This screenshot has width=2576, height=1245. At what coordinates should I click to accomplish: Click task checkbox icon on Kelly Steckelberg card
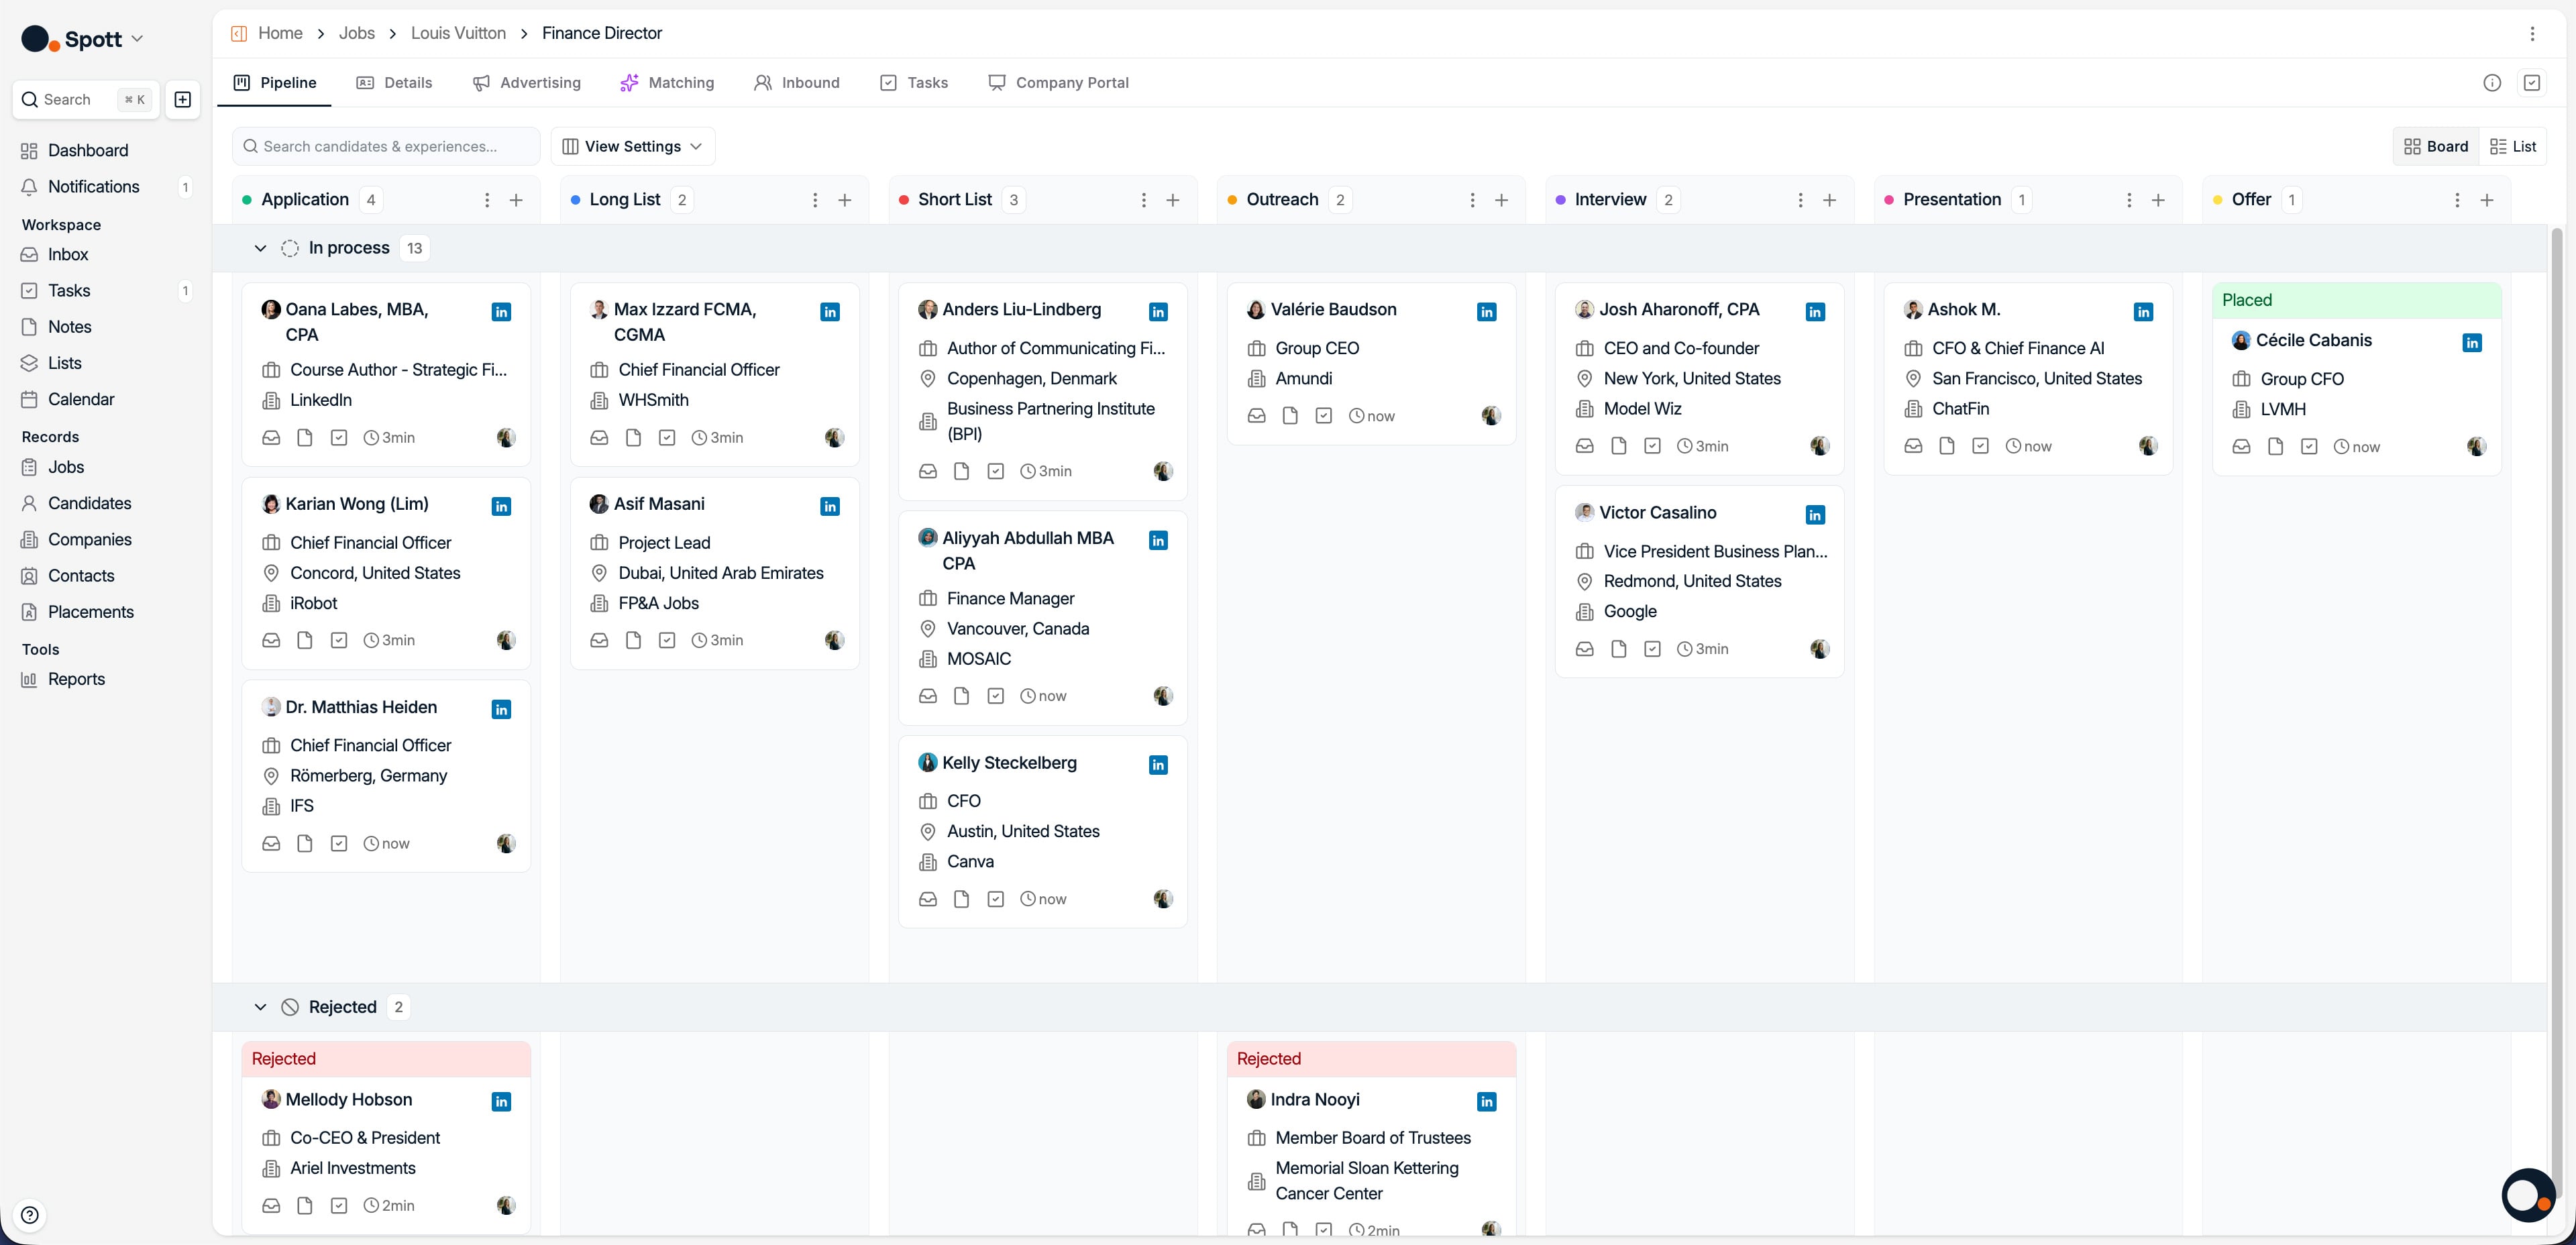click(x=995, y=899)
